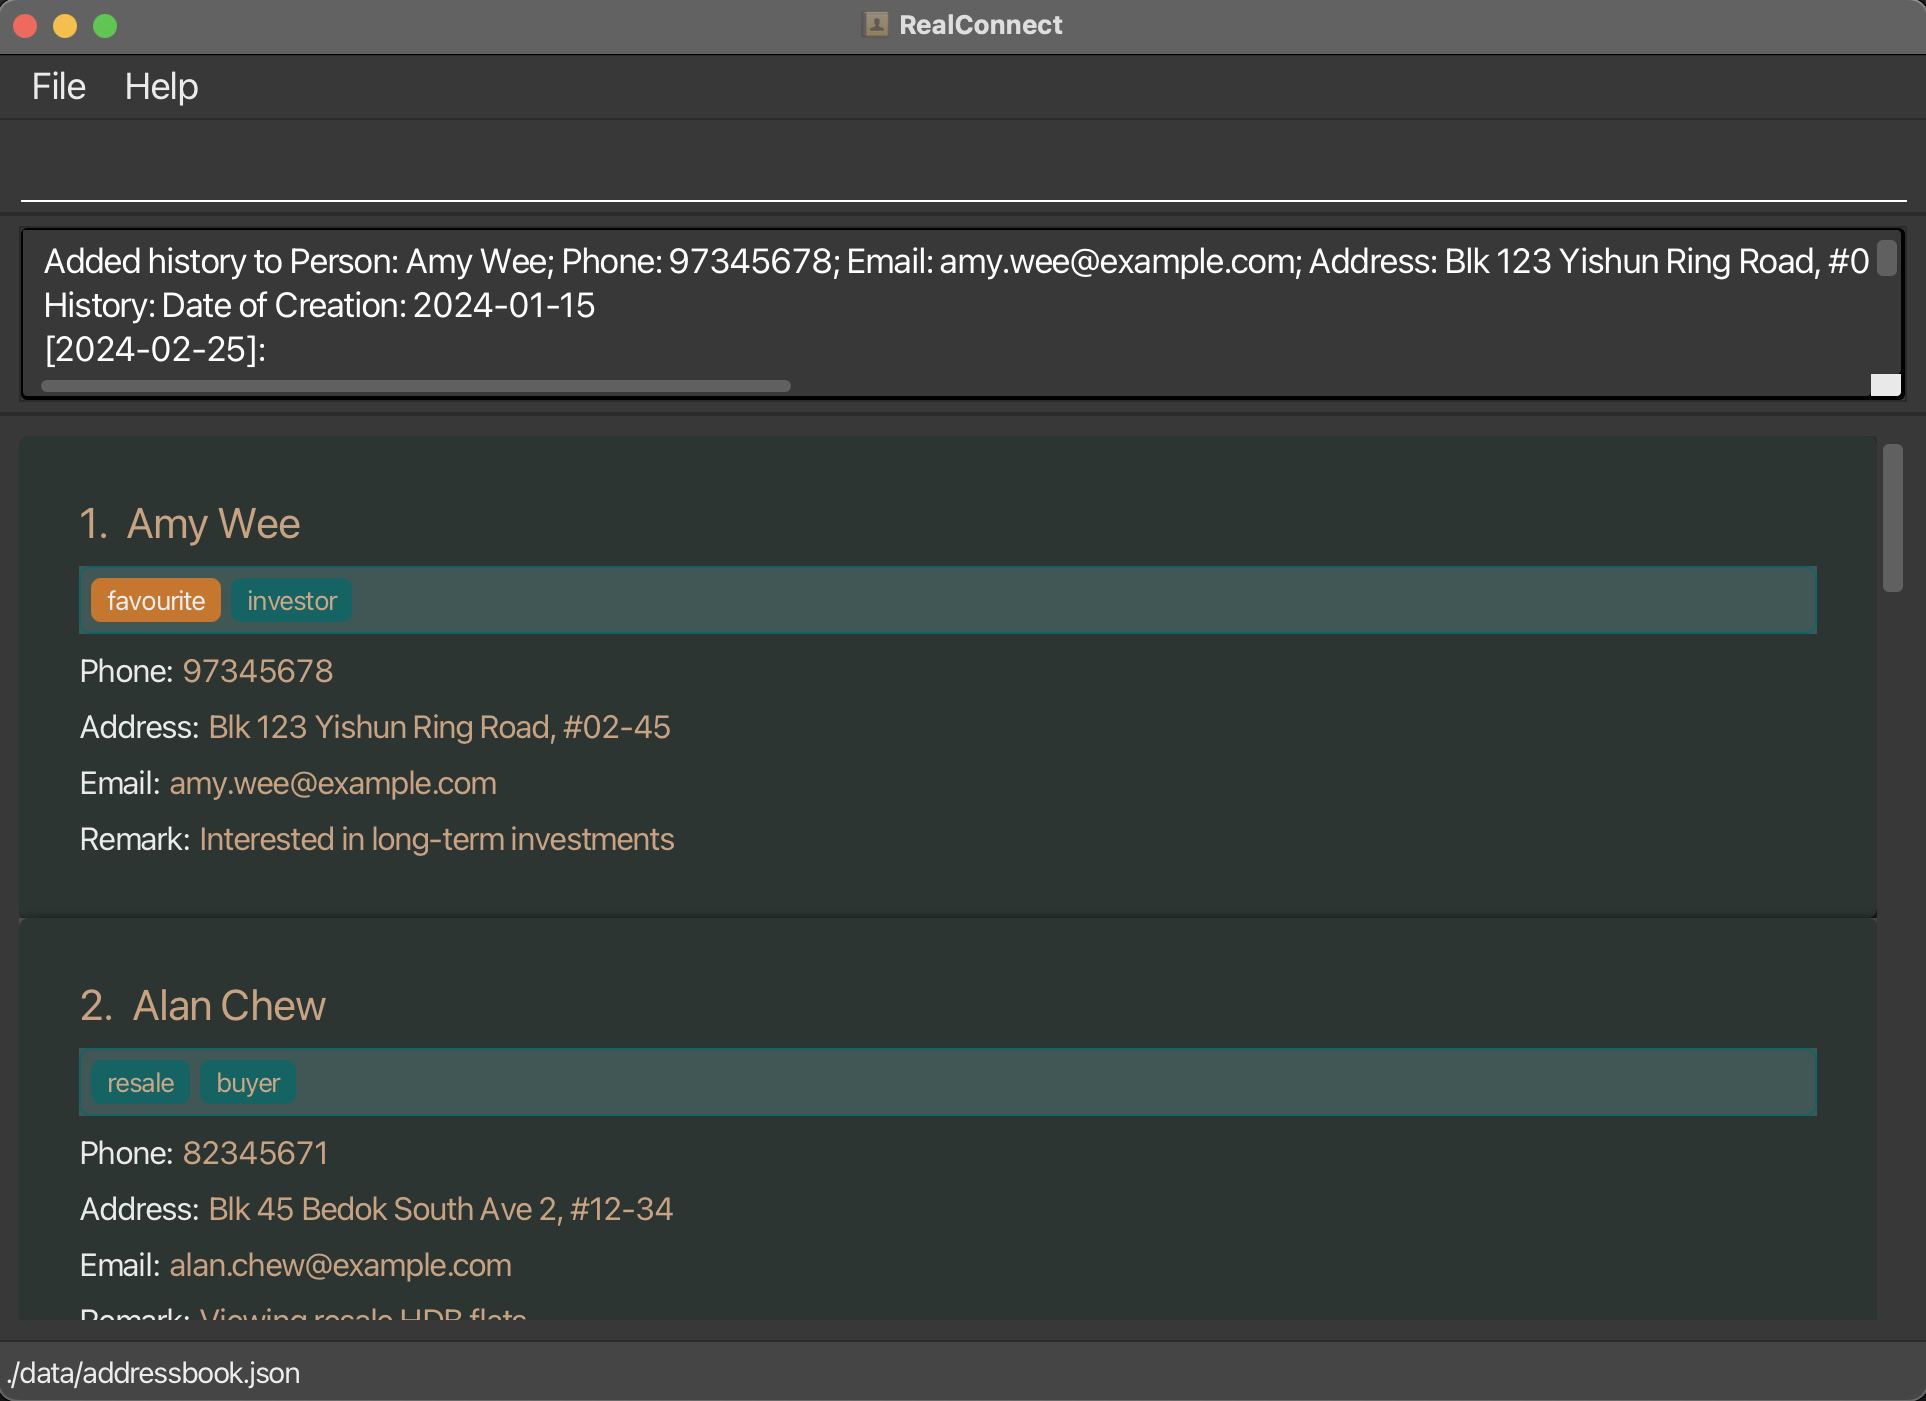Click Alan Chew phone number
The image size is (1926, 1401).
256,1153
